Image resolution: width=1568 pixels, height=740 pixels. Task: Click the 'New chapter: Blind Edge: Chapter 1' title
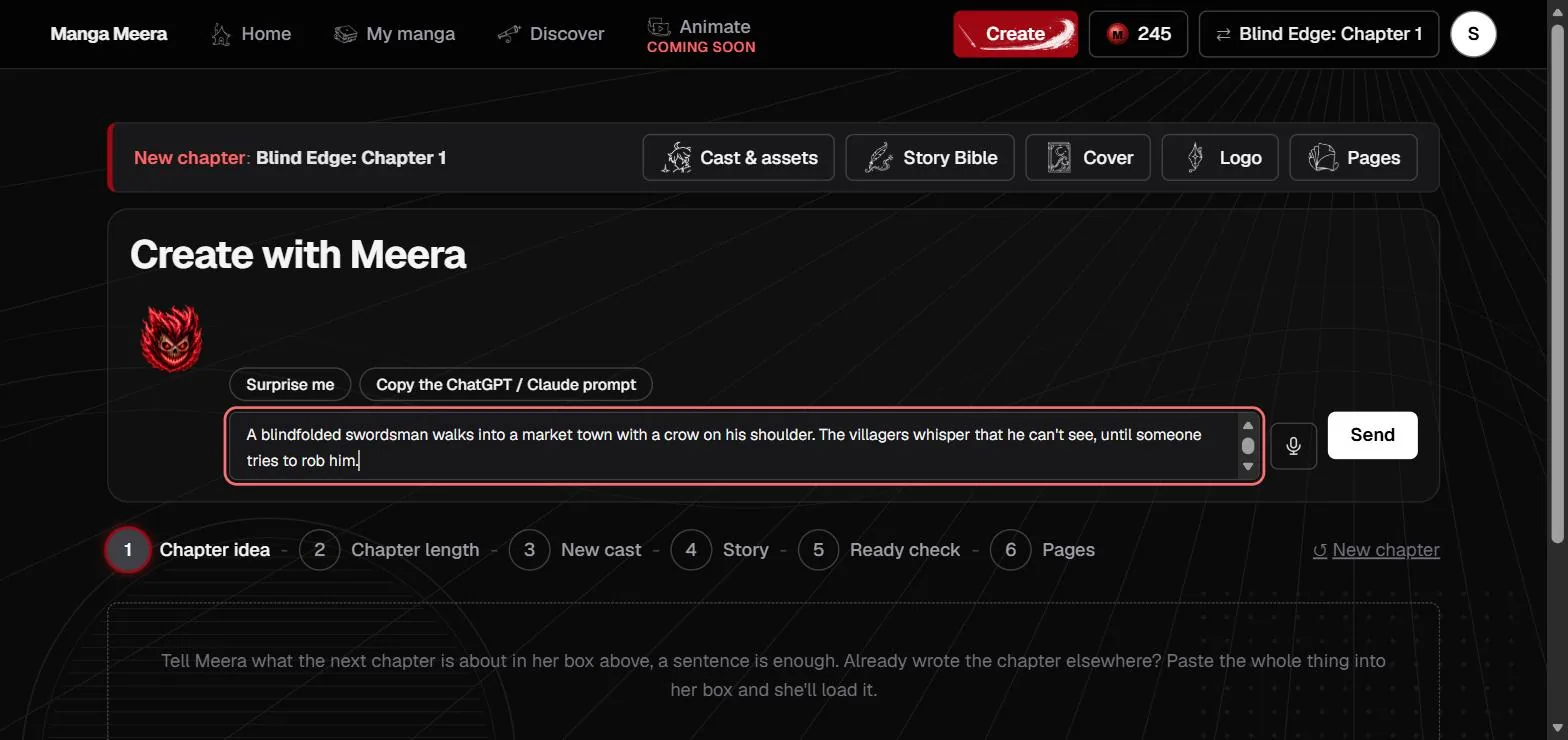pos(290,158)
